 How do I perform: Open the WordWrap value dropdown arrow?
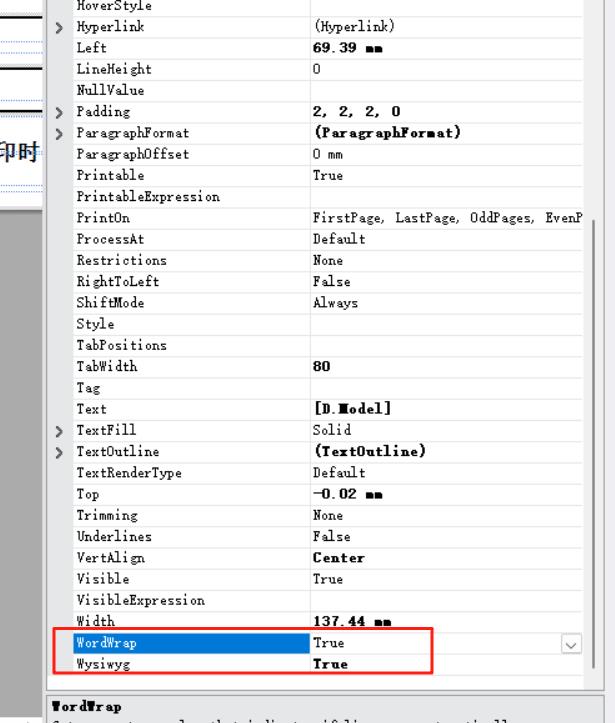[x=571, y=644]
